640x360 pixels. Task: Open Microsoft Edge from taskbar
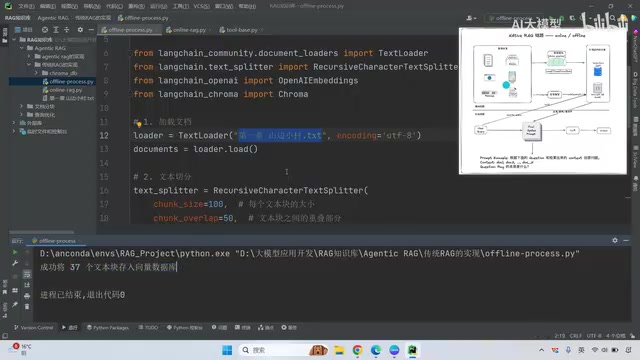pyautogui.click(x=376, y=350)
